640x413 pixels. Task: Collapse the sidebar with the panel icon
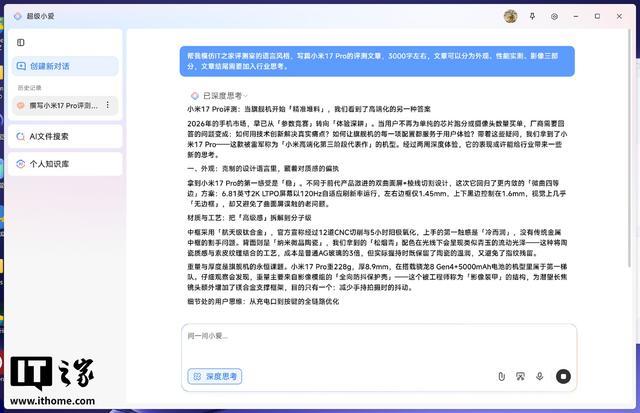point(20,42)
